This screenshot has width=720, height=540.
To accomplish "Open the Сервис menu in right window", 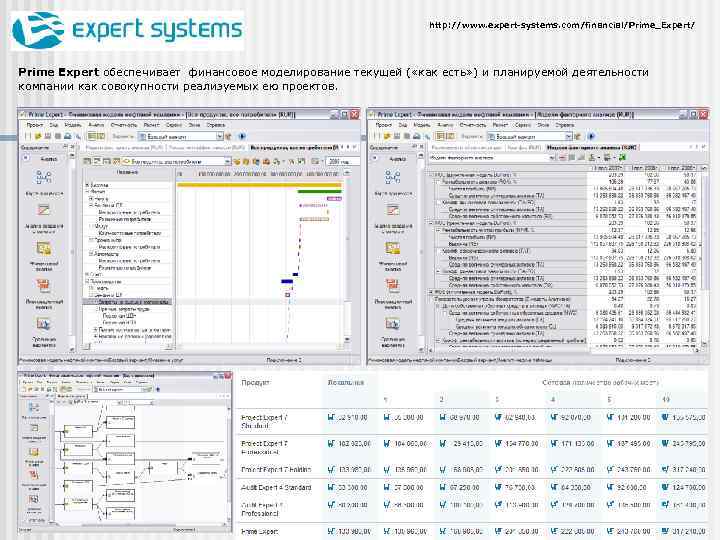I will (523, 125).
